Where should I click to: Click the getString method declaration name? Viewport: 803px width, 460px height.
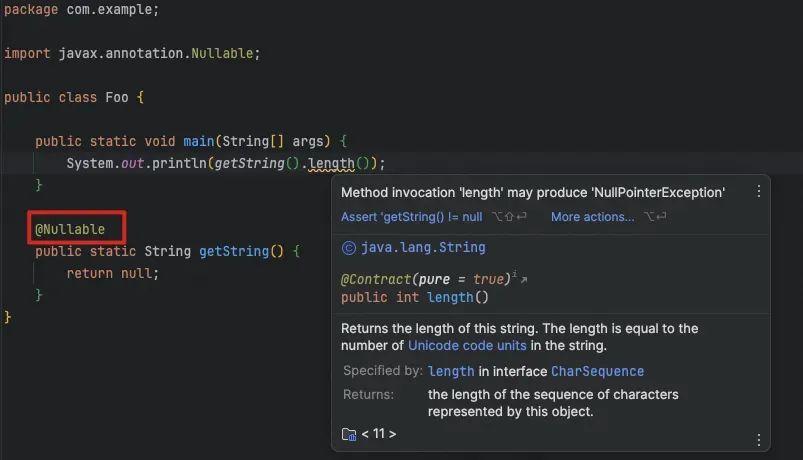pyautogui.click(x=234, y=251)
